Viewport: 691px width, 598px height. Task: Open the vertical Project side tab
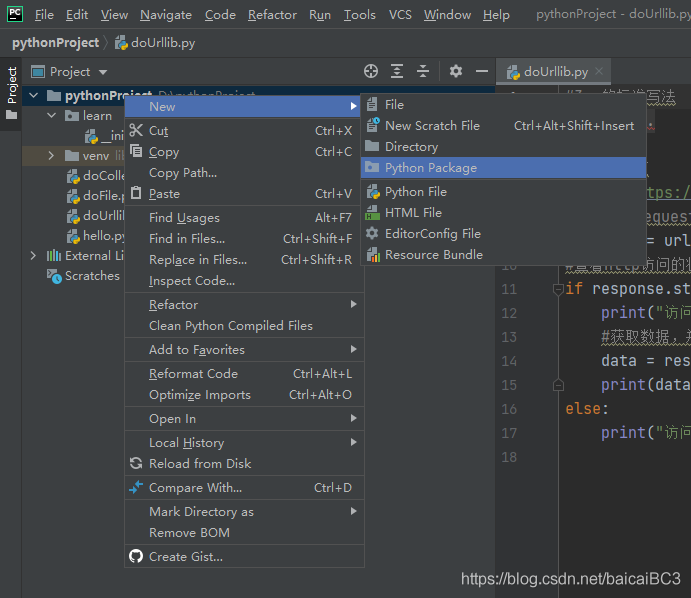click(x=12, y=86)
